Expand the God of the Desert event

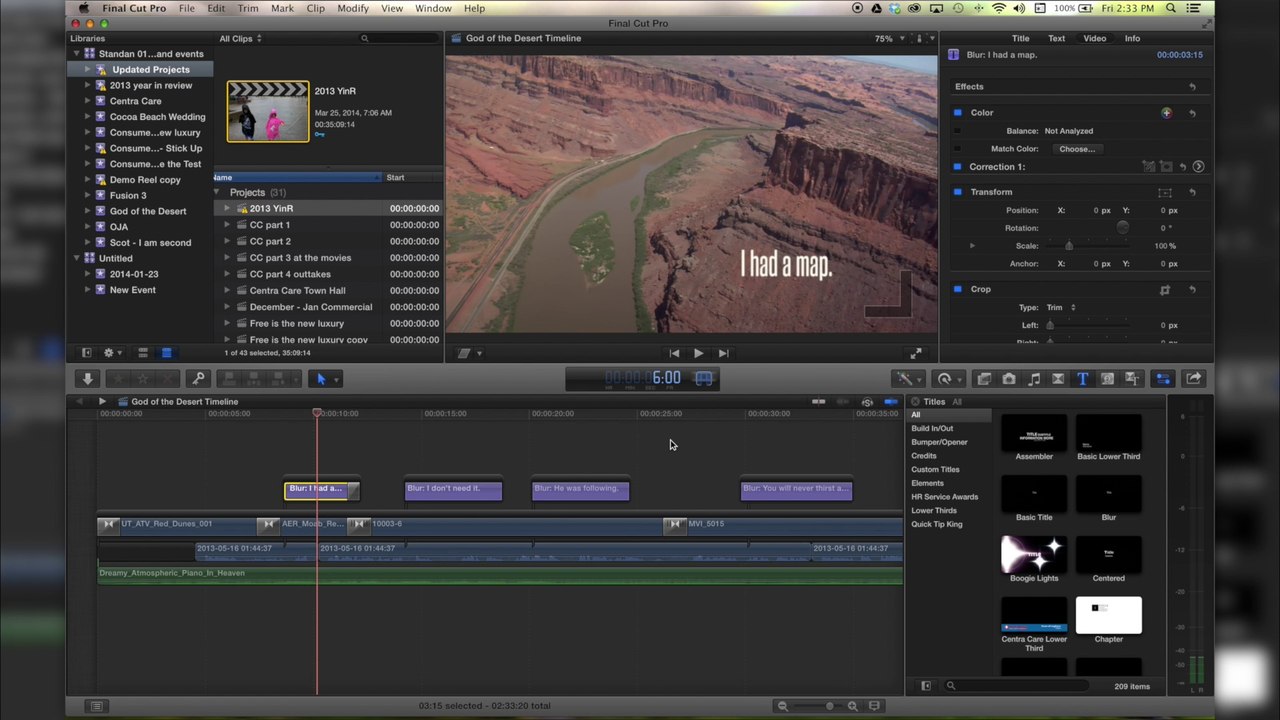88,211
